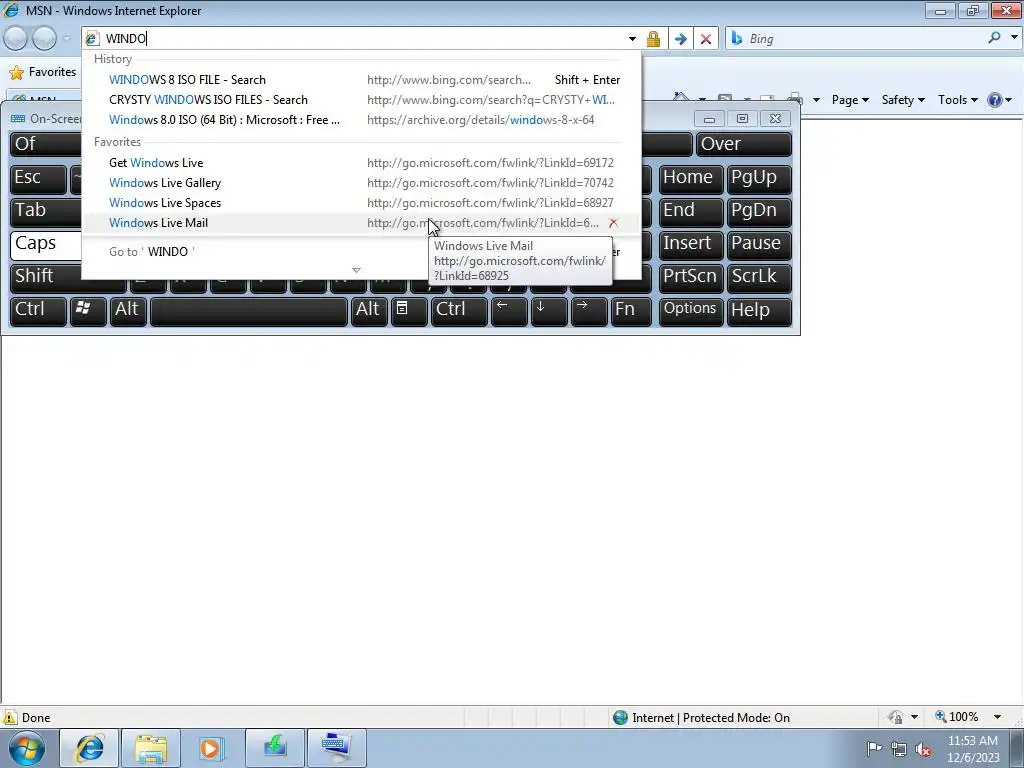Toggle the Caps key on keyboard
The width and height of the screenshot is (1024, 768).
coord(46,244)
